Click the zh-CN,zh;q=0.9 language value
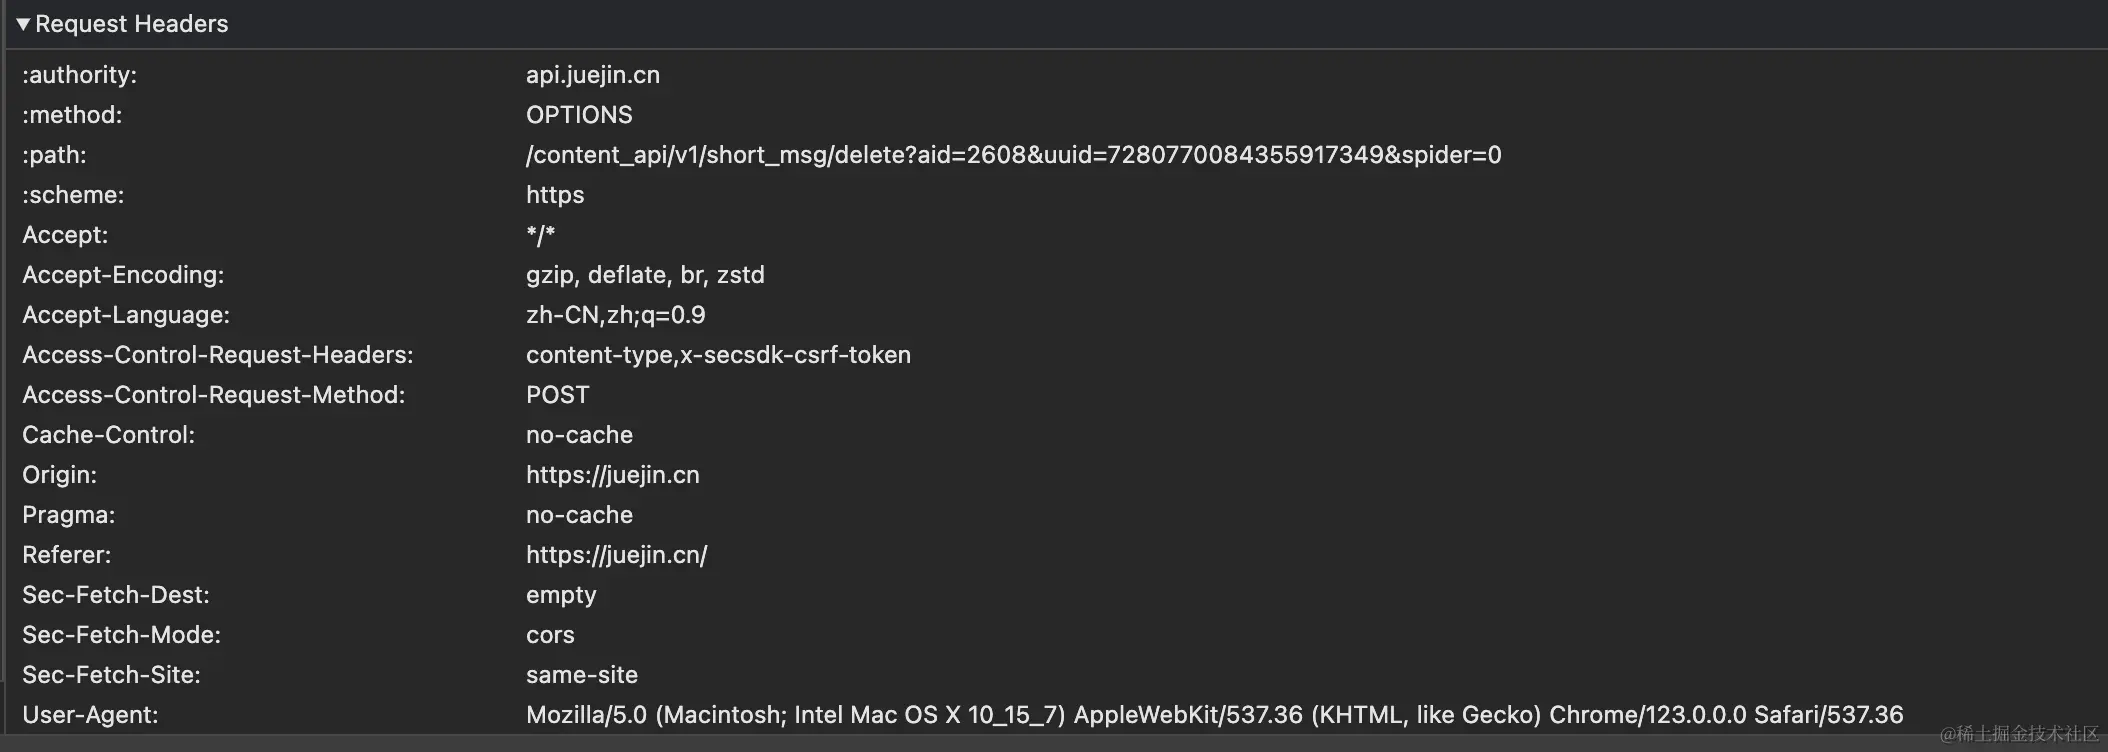Viewport: 2108px width, 752px height. (616, 315)
